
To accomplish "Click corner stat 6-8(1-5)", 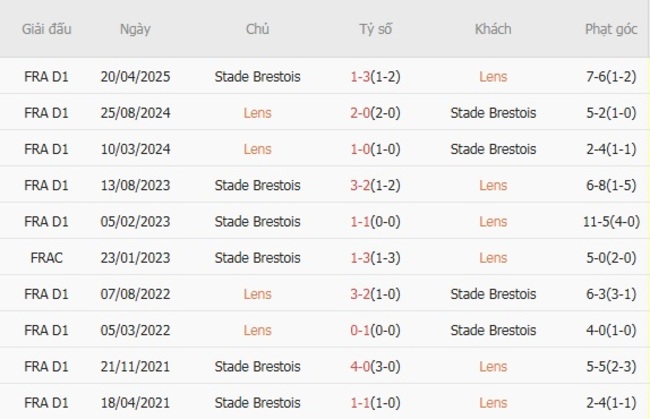I will pyautogui.click(x=612, y=185).
